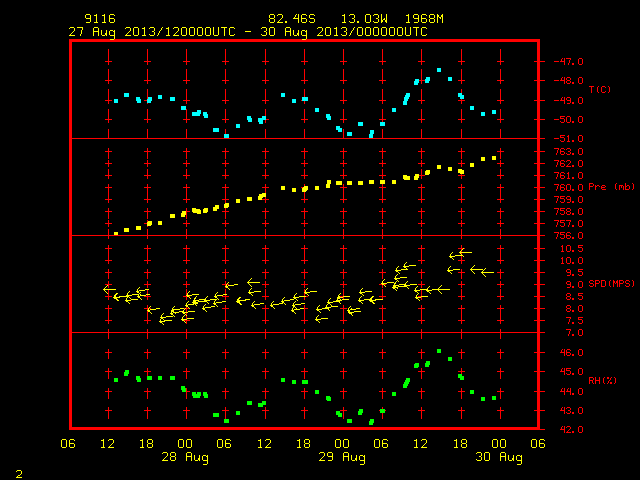The image size is (640, 480).
Task: Click the first yellow pressure point near 756.0
Action: click(x=116, y=234)
